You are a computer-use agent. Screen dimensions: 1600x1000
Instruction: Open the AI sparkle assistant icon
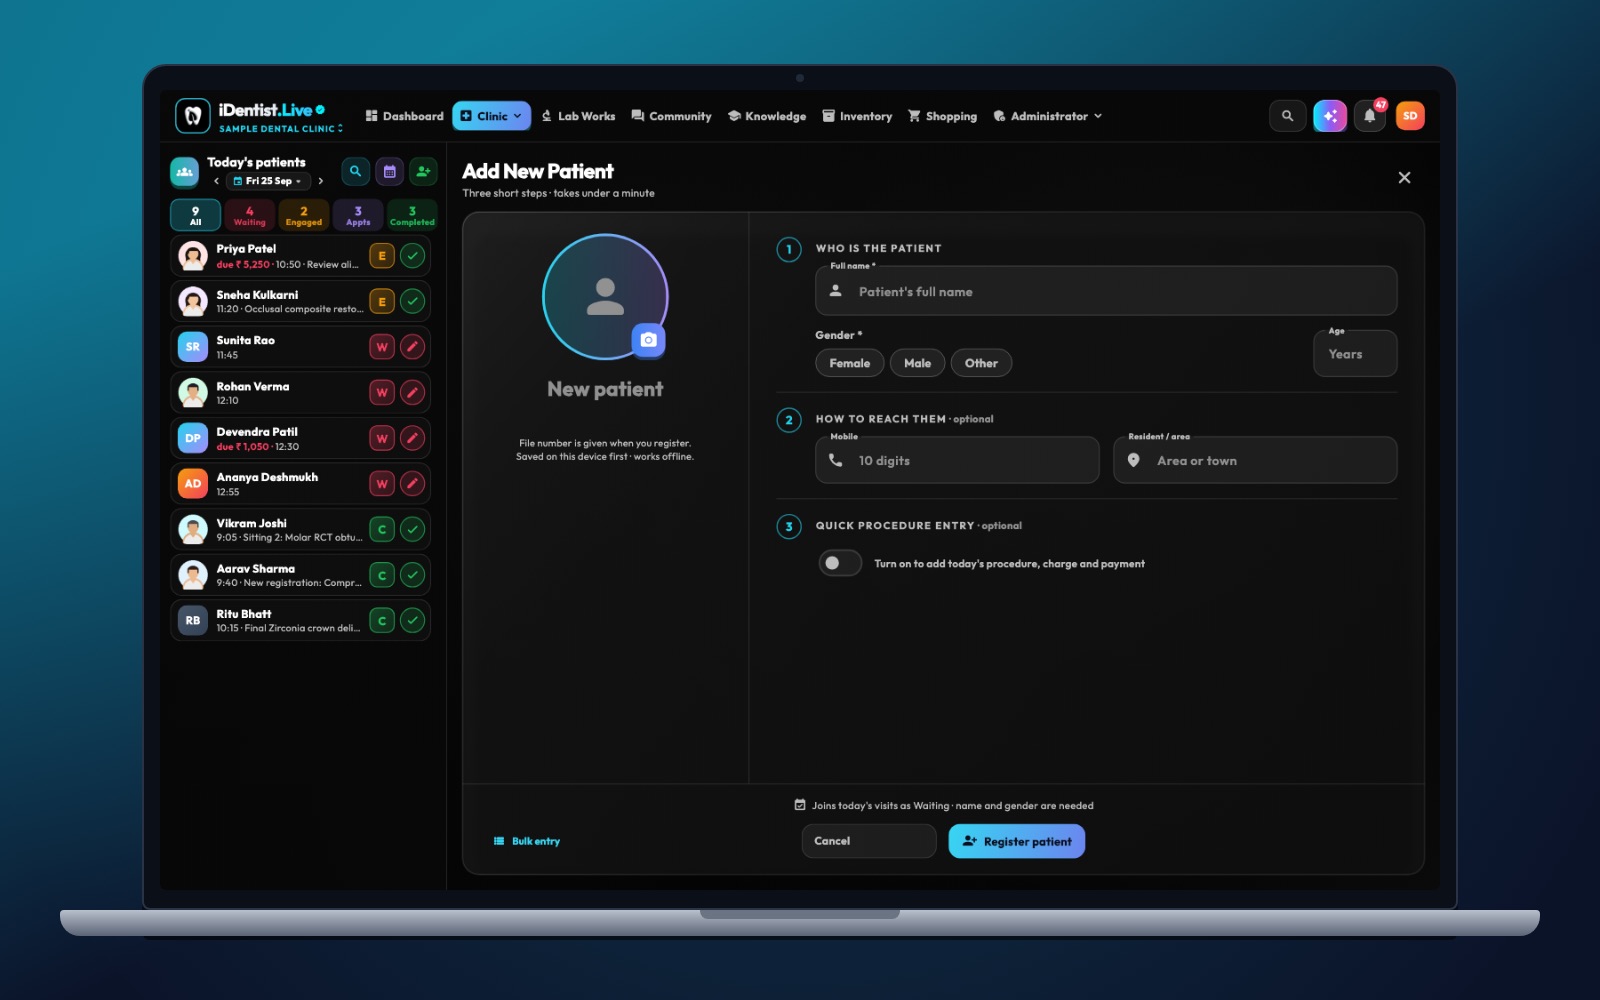click(x=1329, y=116)
